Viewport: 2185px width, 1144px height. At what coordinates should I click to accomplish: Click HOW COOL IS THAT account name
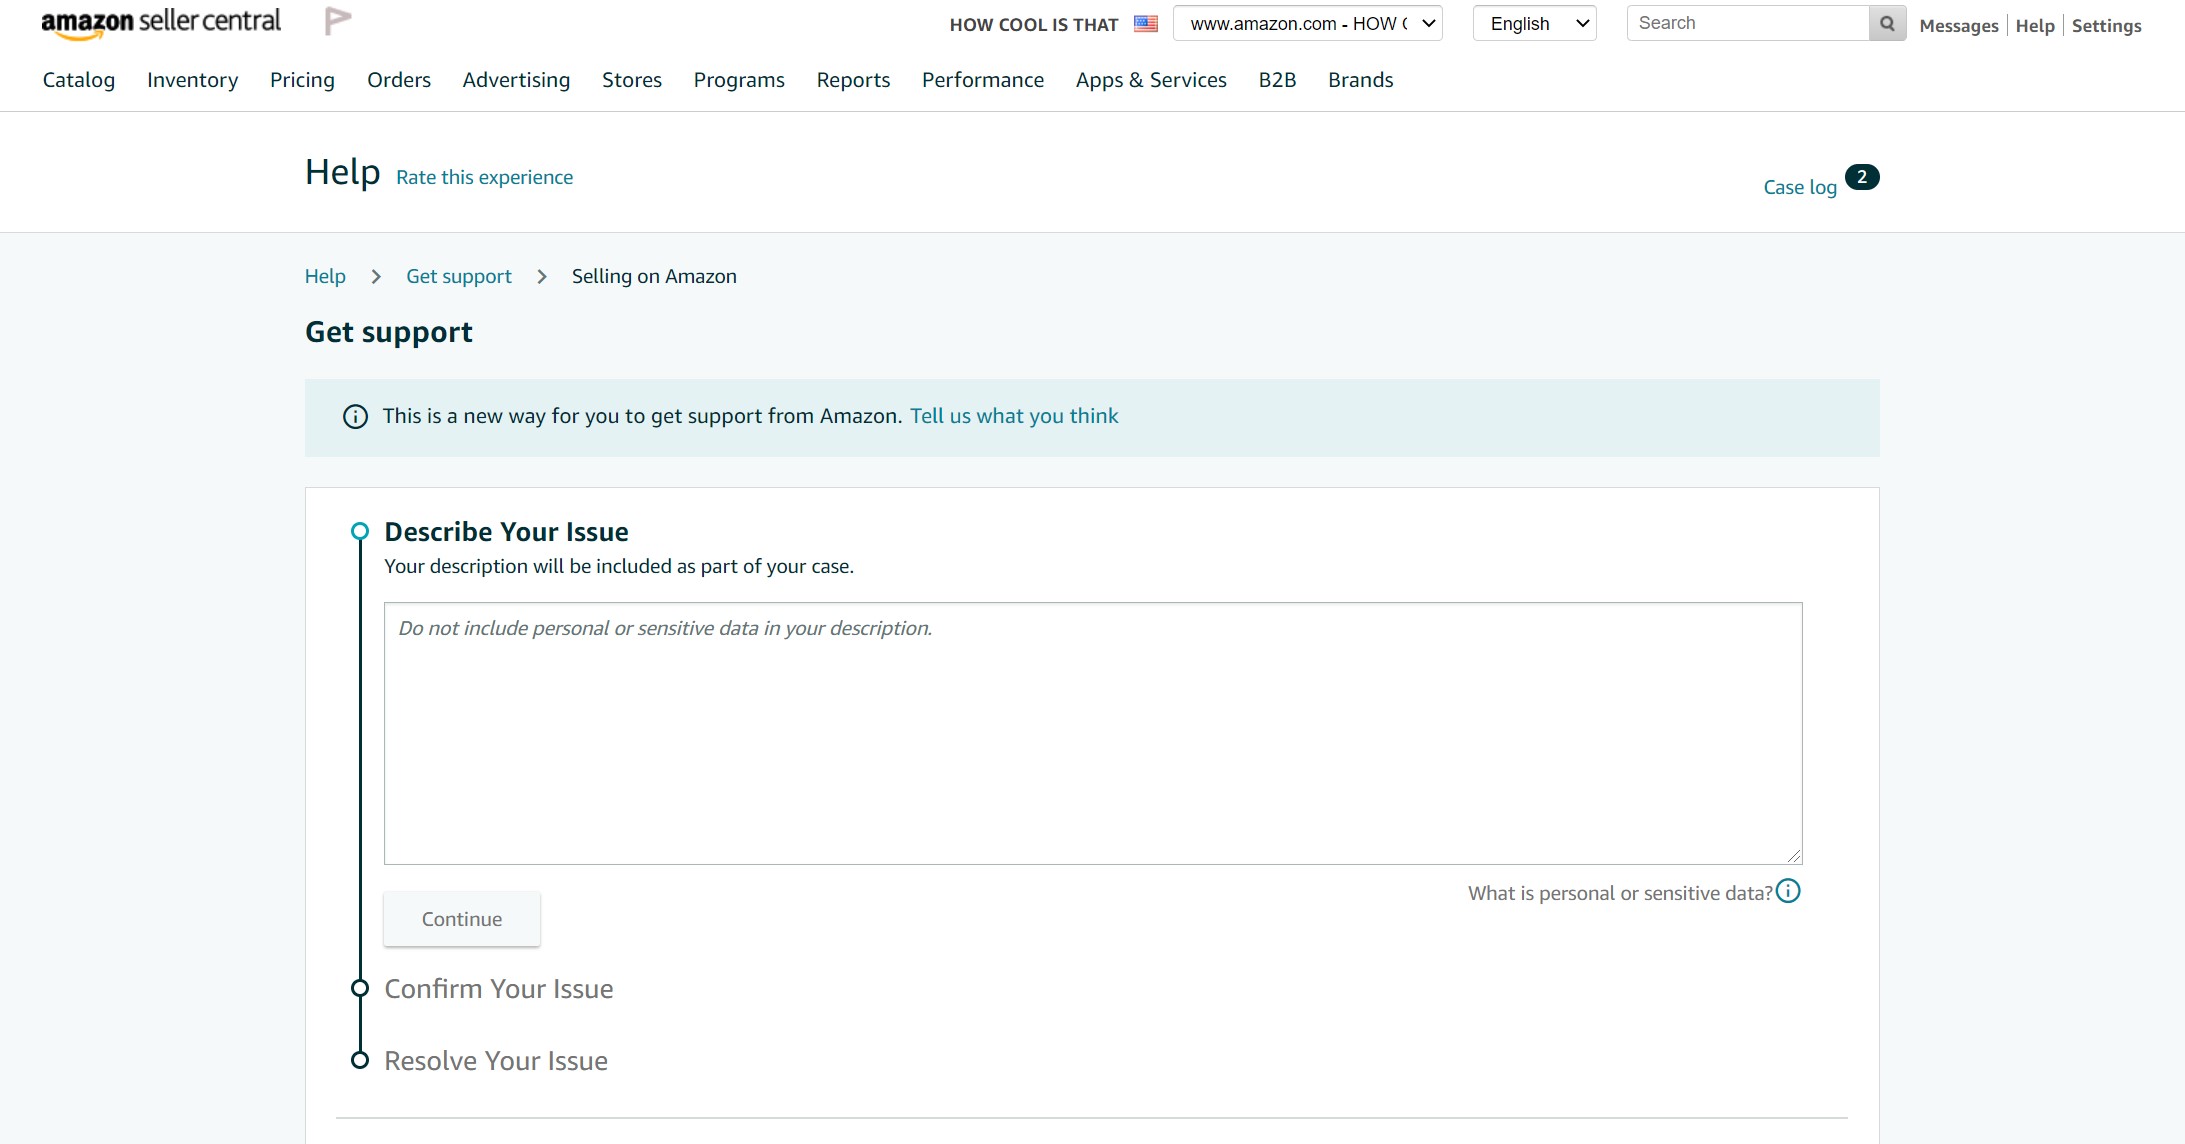click(1034, 25)
